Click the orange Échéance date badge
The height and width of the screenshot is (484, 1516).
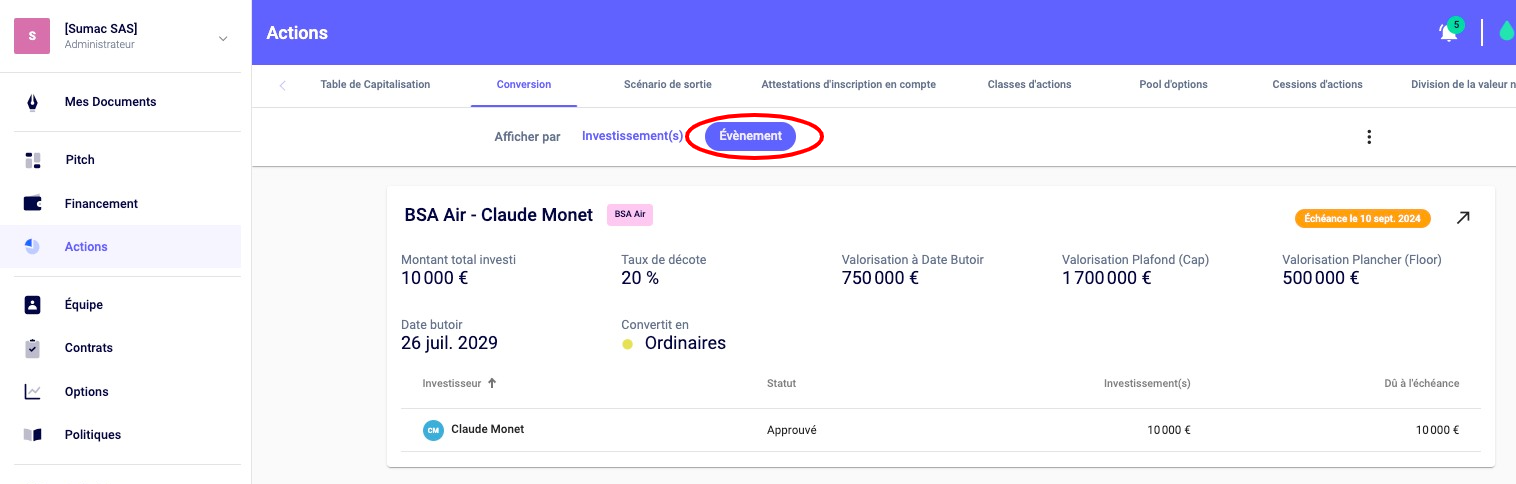(x=1362, y=218)
